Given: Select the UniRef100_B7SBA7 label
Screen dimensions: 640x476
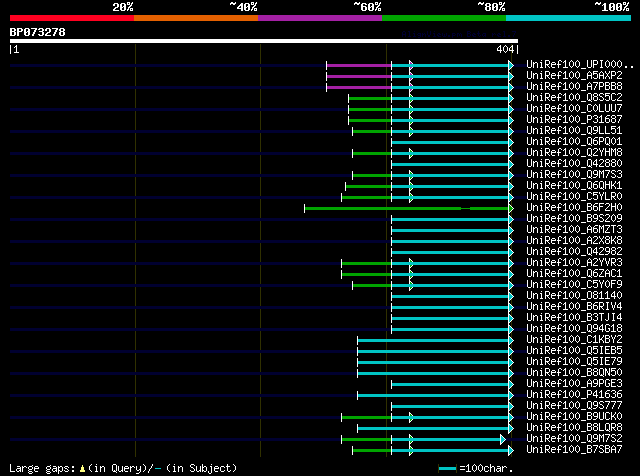Looking at the screenshot, I should click(x=574, y=450).
